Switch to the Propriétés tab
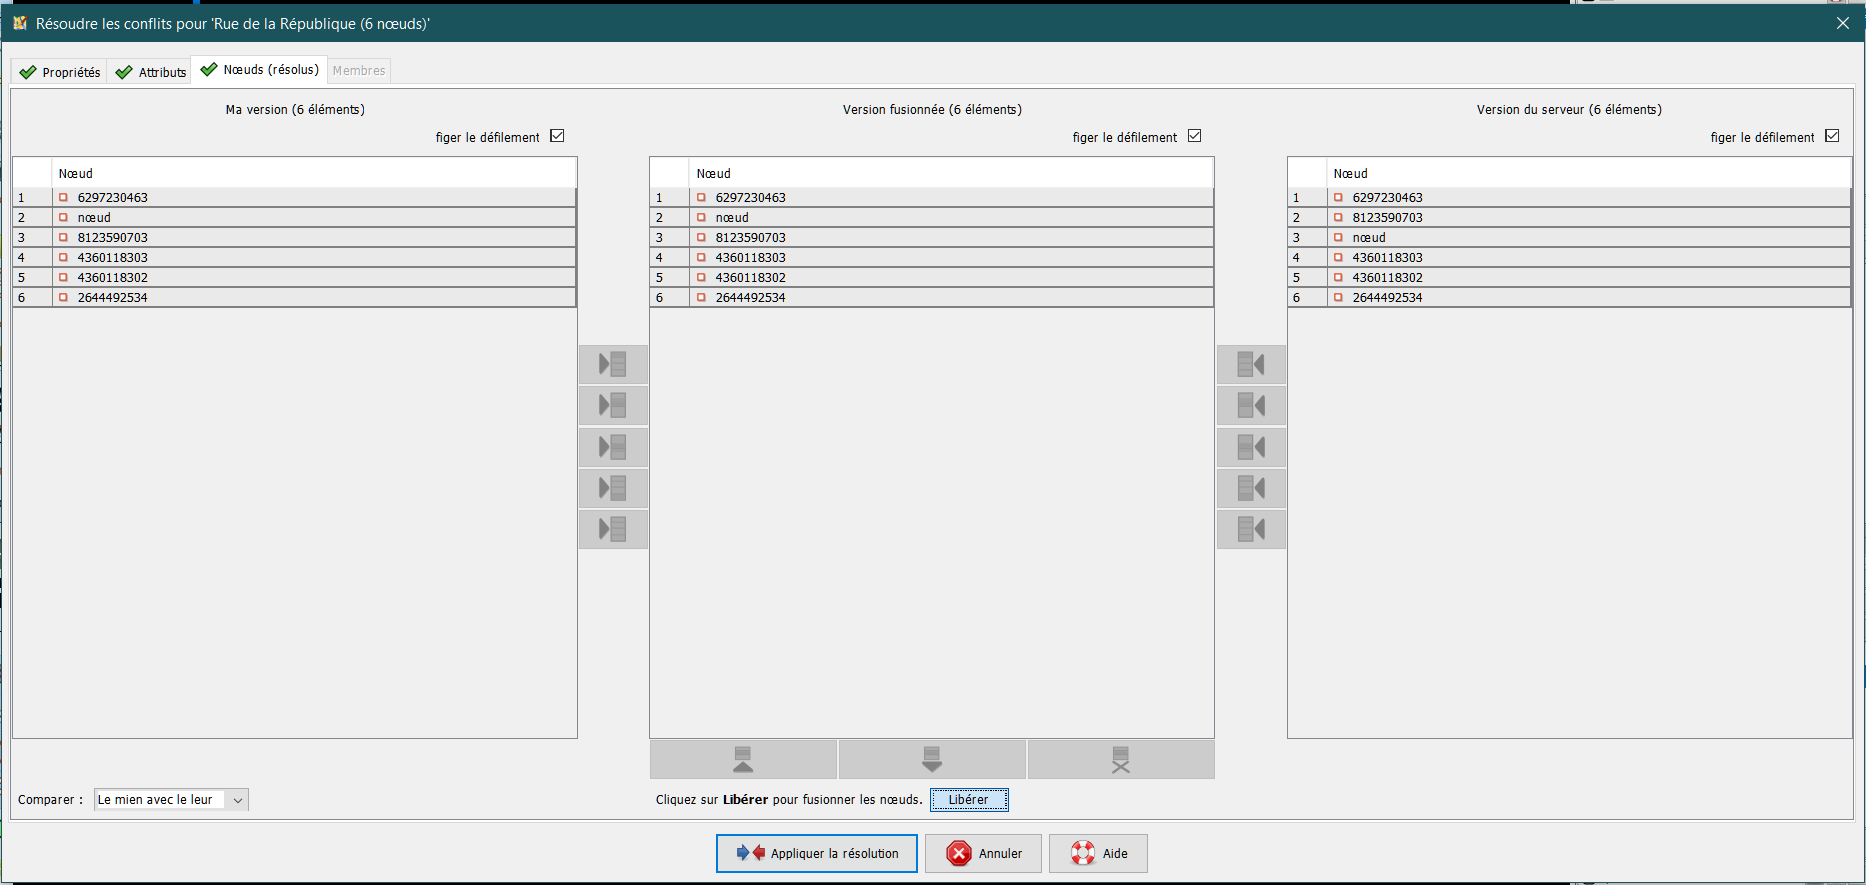 (x=60, y=72)
